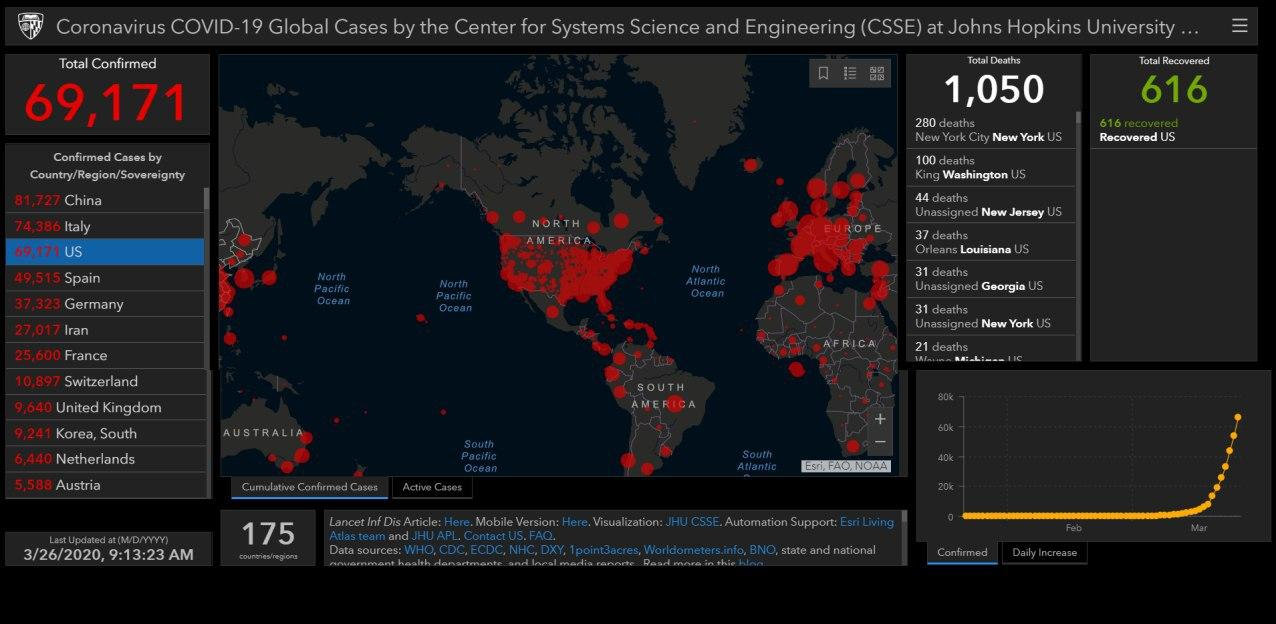Image resolution: width=1276 pixels, height=624 pixels.
Task: Click the dashboard title in the header
Action: [x=627, y=27]
